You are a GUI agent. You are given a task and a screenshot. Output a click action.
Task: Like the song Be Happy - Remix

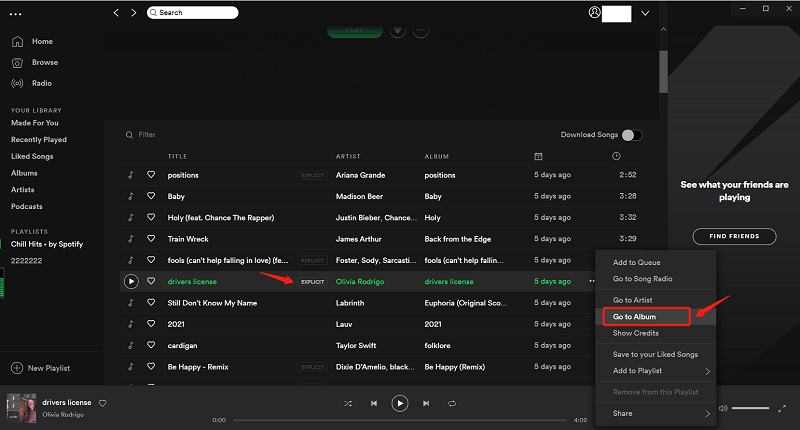point(151,366)
